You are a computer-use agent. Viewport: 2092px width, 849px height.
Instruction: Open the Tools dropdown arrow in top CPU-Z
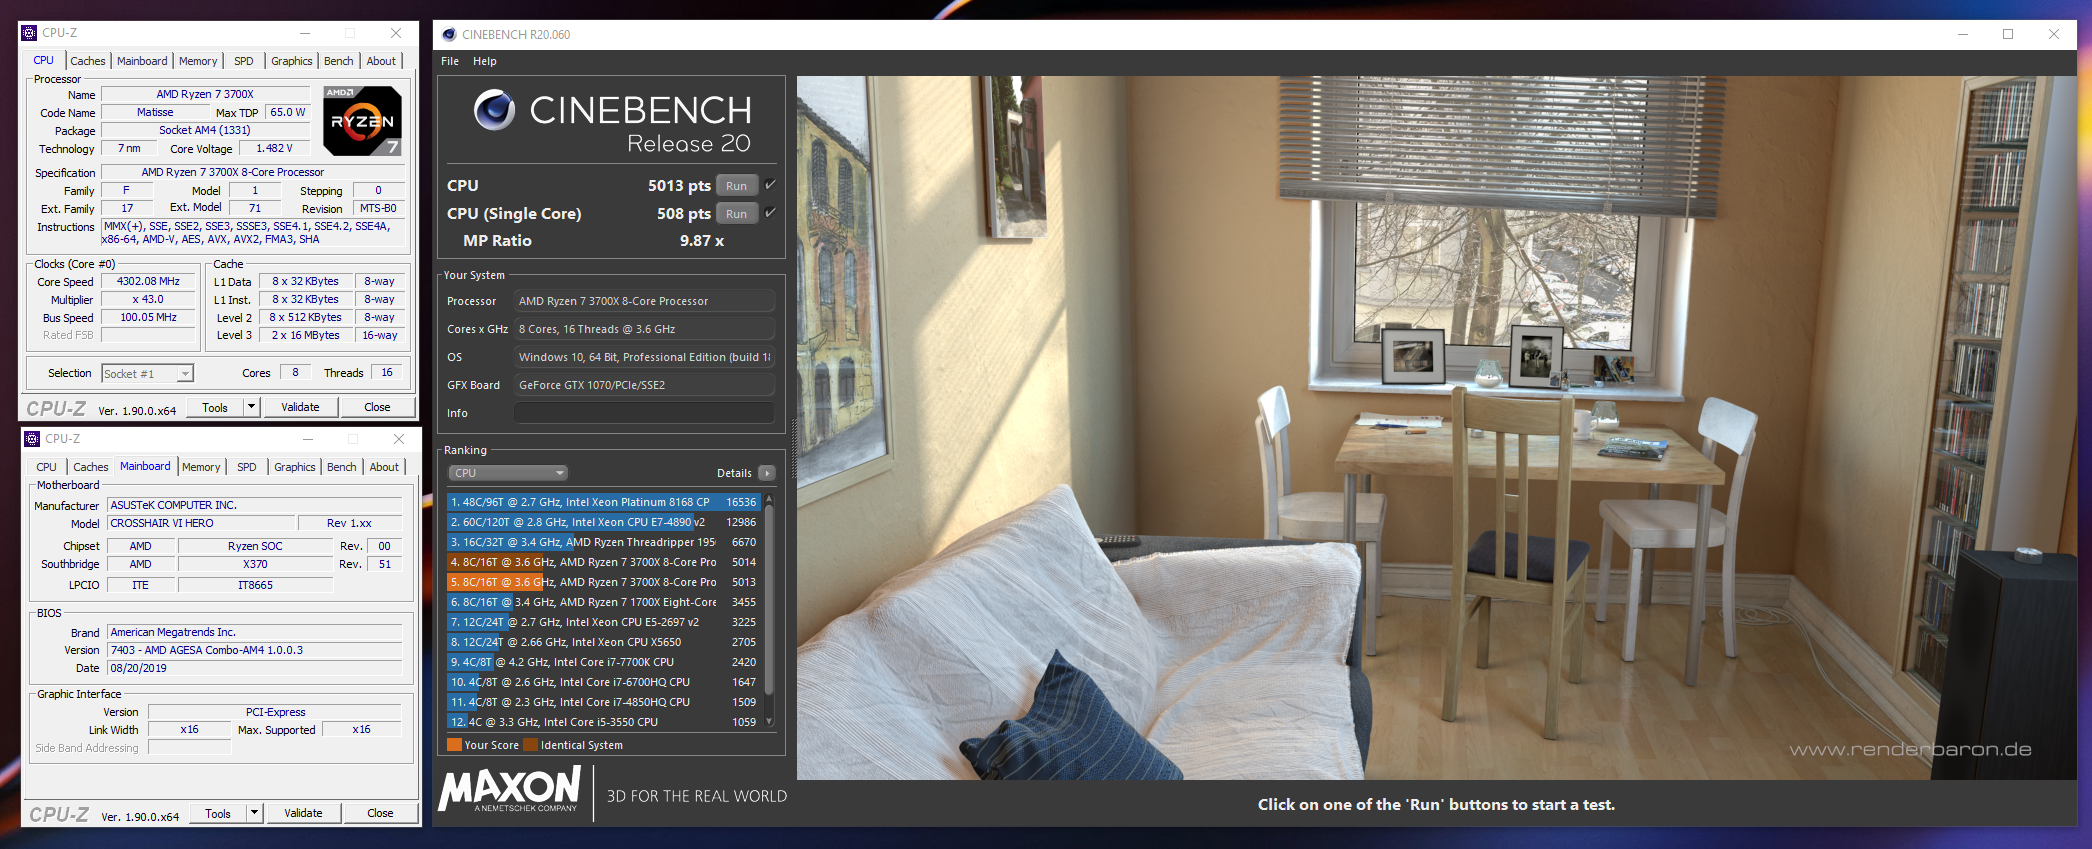[251, 407]
